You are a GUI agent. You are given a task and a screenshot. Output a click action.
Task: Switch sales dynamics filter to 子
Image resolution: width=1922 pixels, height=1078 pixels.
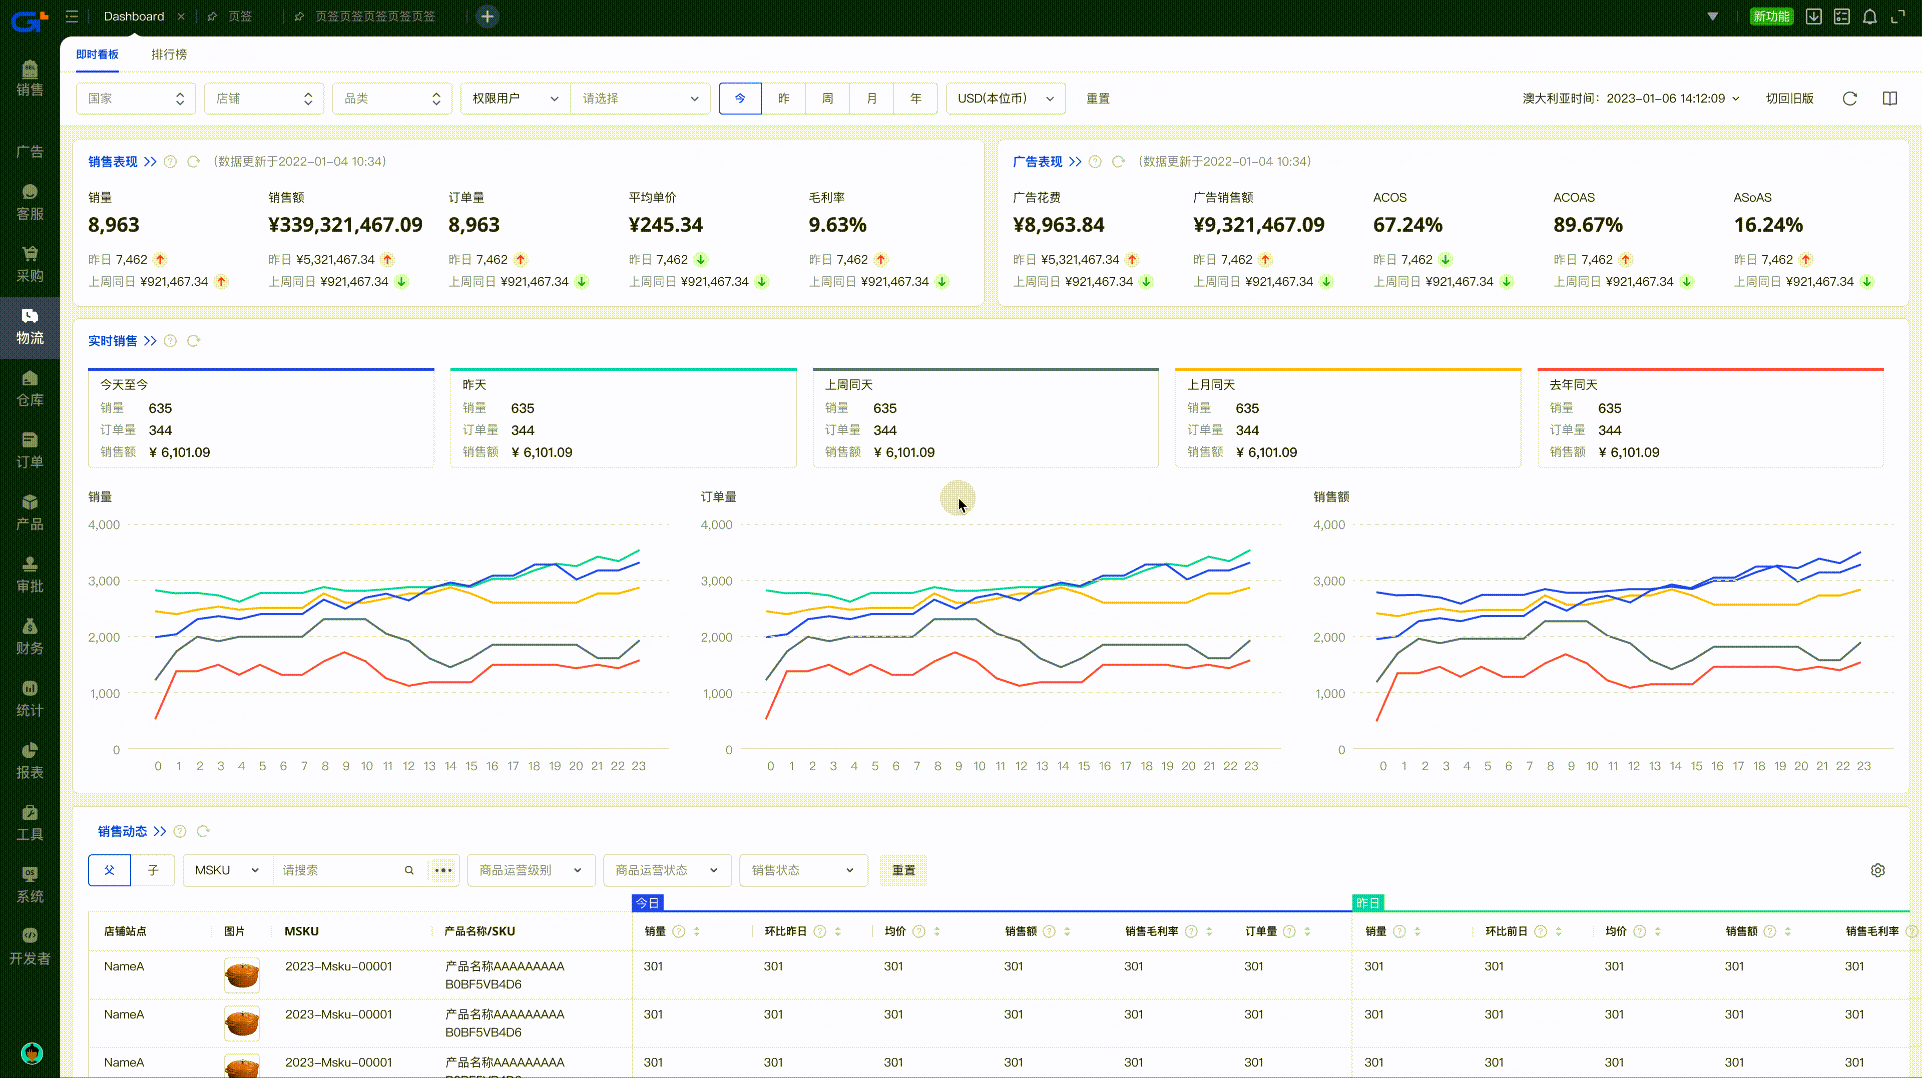pos(153,870)
